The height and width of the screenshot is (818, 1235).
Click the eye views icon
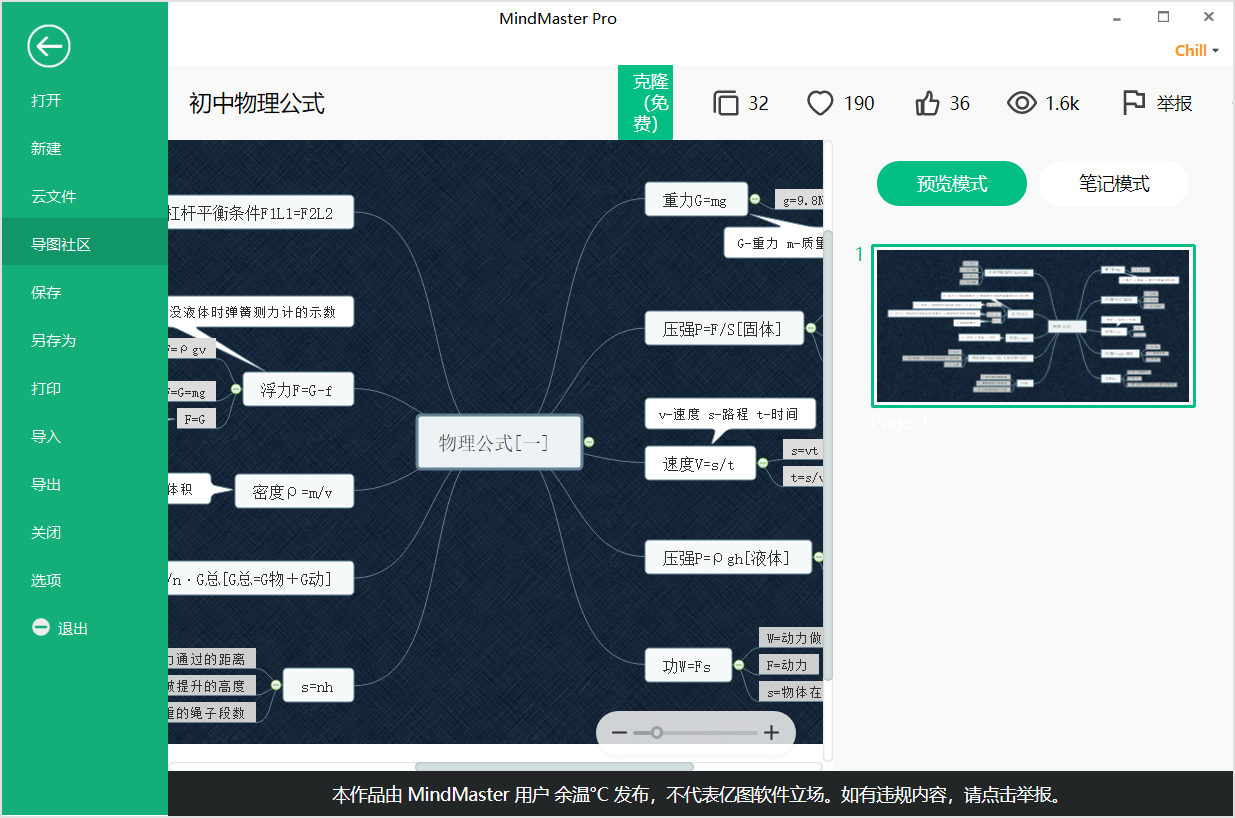(x=1021, y=103)
